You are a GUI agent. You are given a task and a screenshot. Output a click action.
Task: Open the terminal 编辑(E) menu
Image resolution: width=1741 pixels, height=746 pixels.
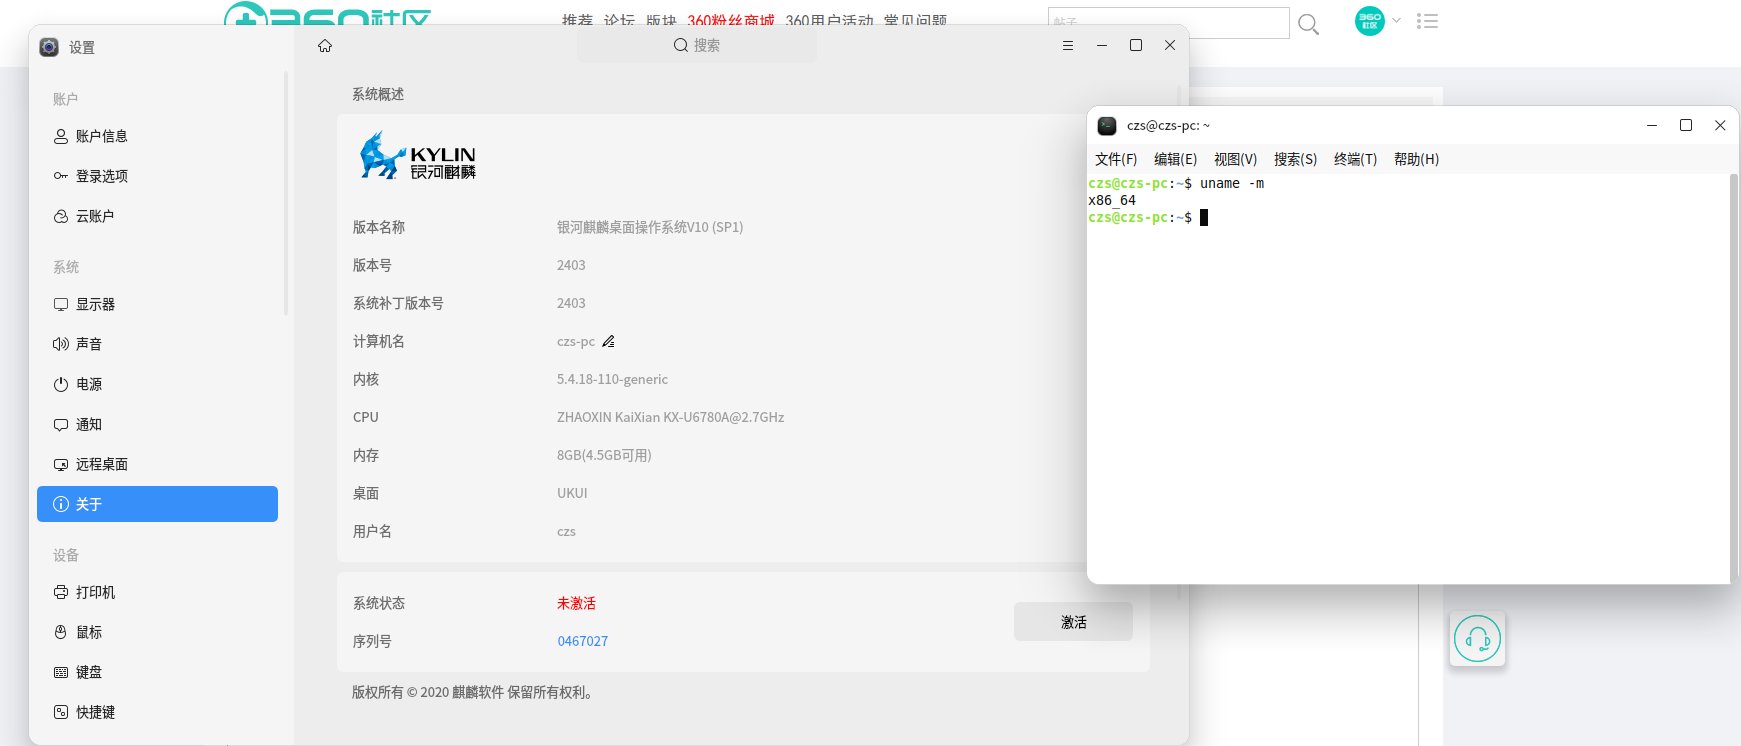pyautogui.click(x=1176, y=159)
